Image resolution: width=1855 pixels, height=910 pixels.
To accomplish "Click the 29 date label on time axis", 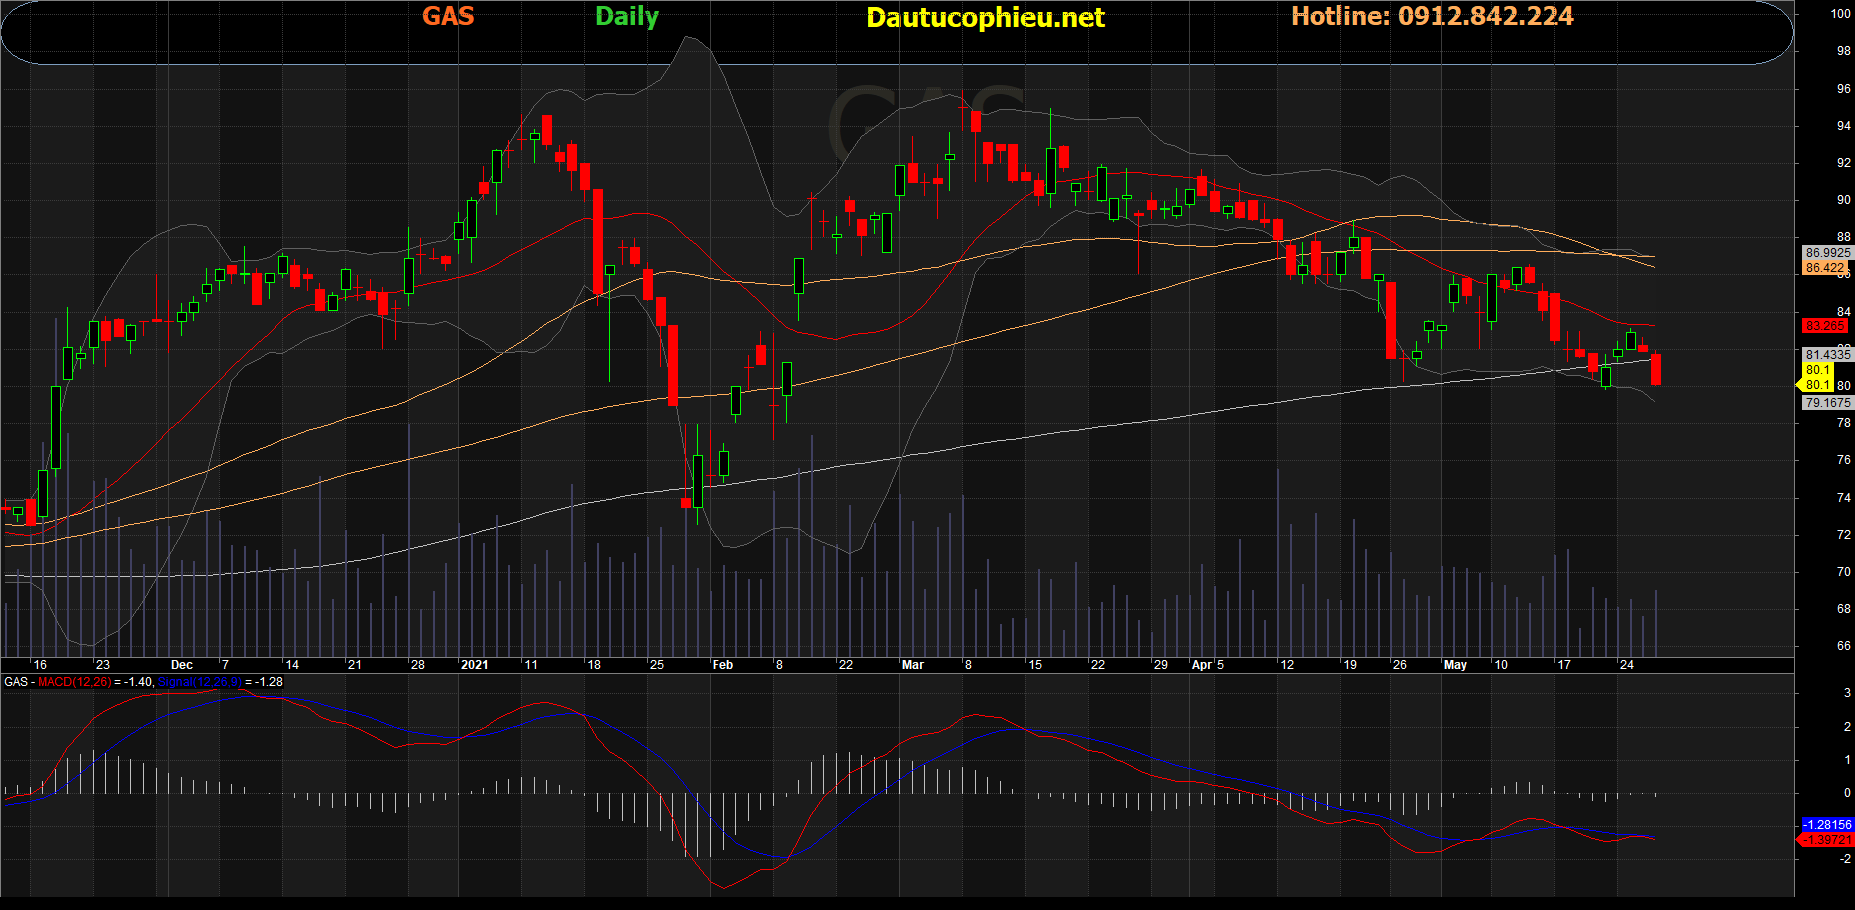I will (1161, 665).
